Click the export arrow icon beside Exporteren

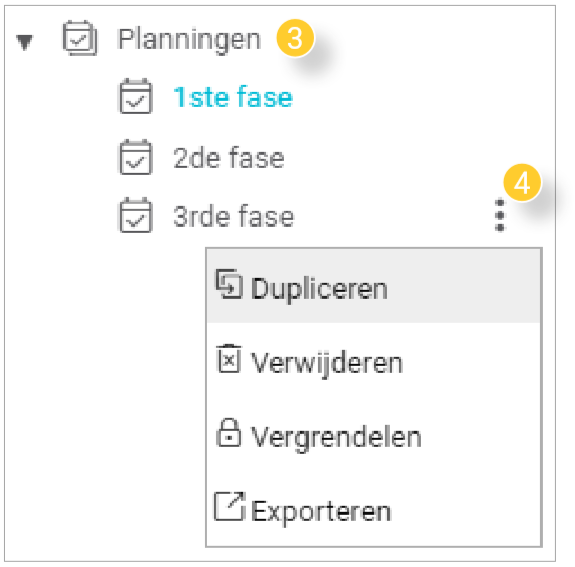230,506
